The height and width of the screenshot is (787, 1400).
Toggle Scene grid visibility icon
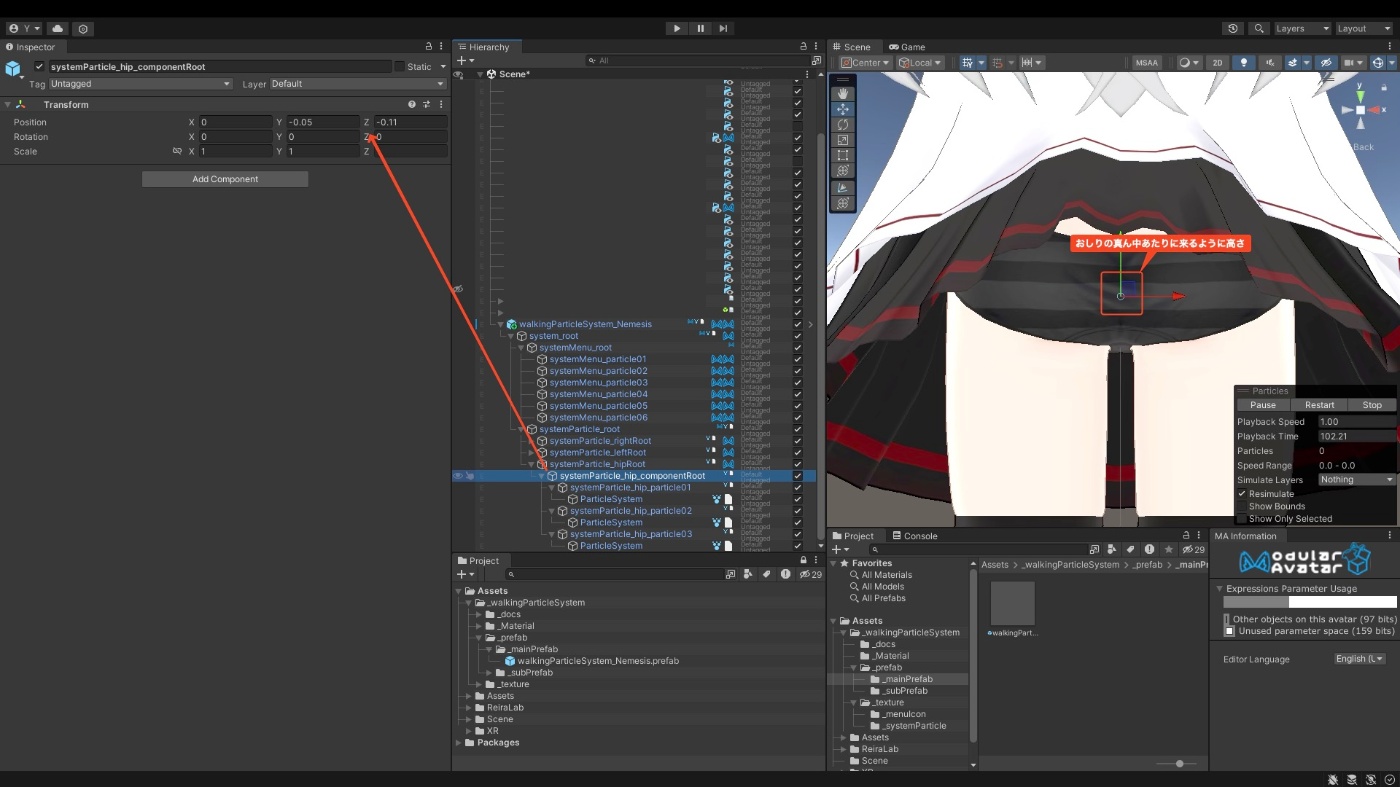pyautogui.click(x=969, y=62)
